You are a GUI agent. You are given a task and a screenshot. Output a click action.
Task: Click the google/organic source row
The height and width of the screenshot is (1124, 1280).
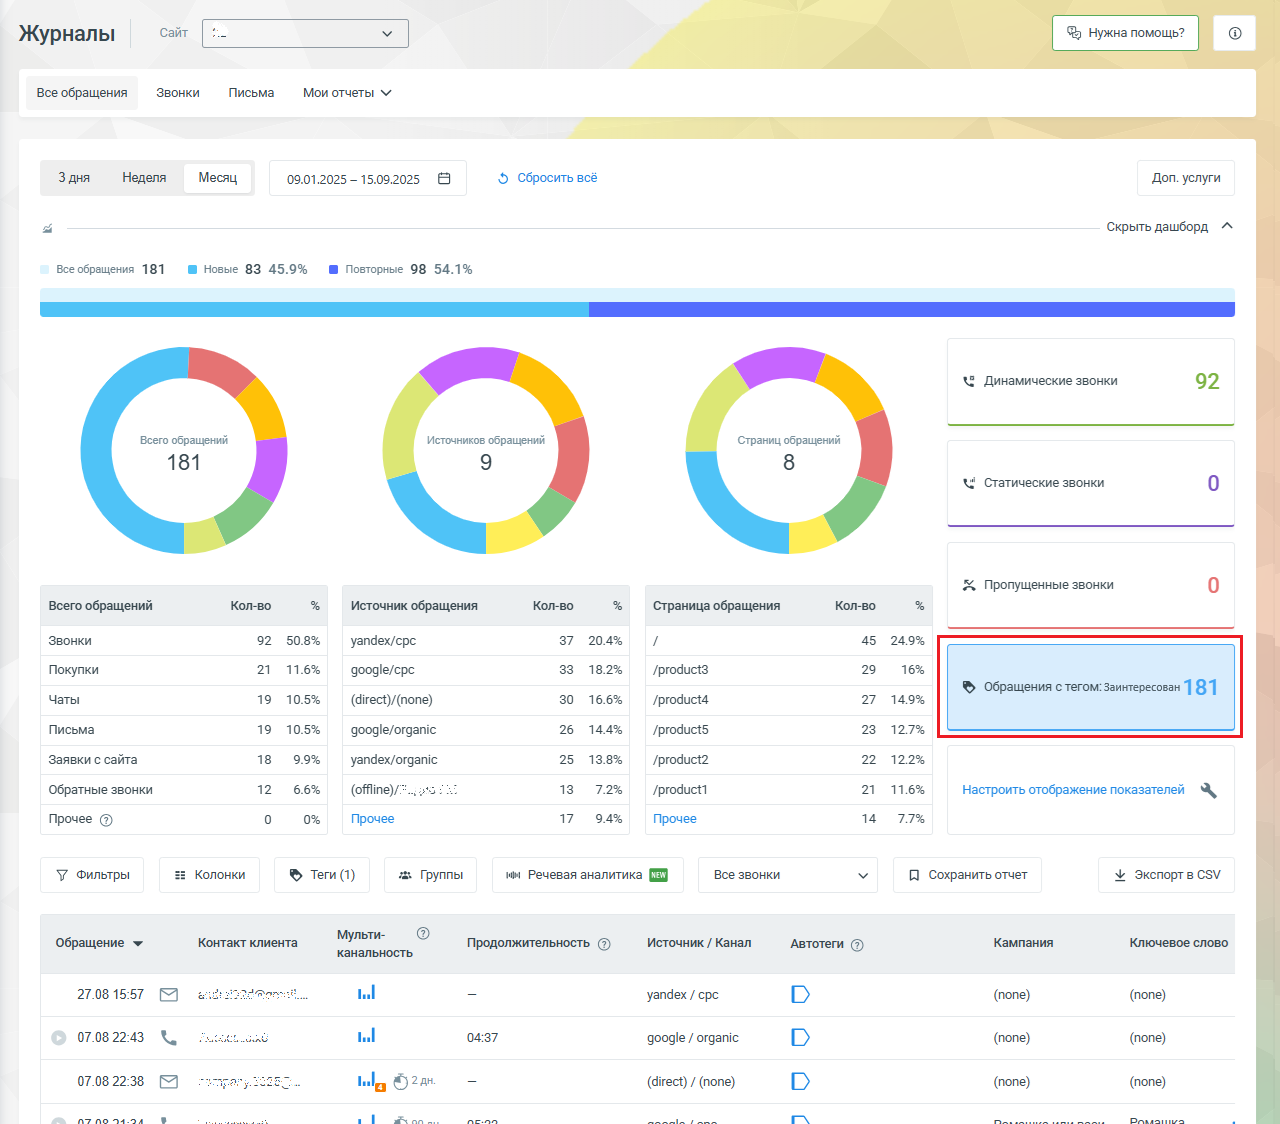pyautogui.click(x=486, y=730)
